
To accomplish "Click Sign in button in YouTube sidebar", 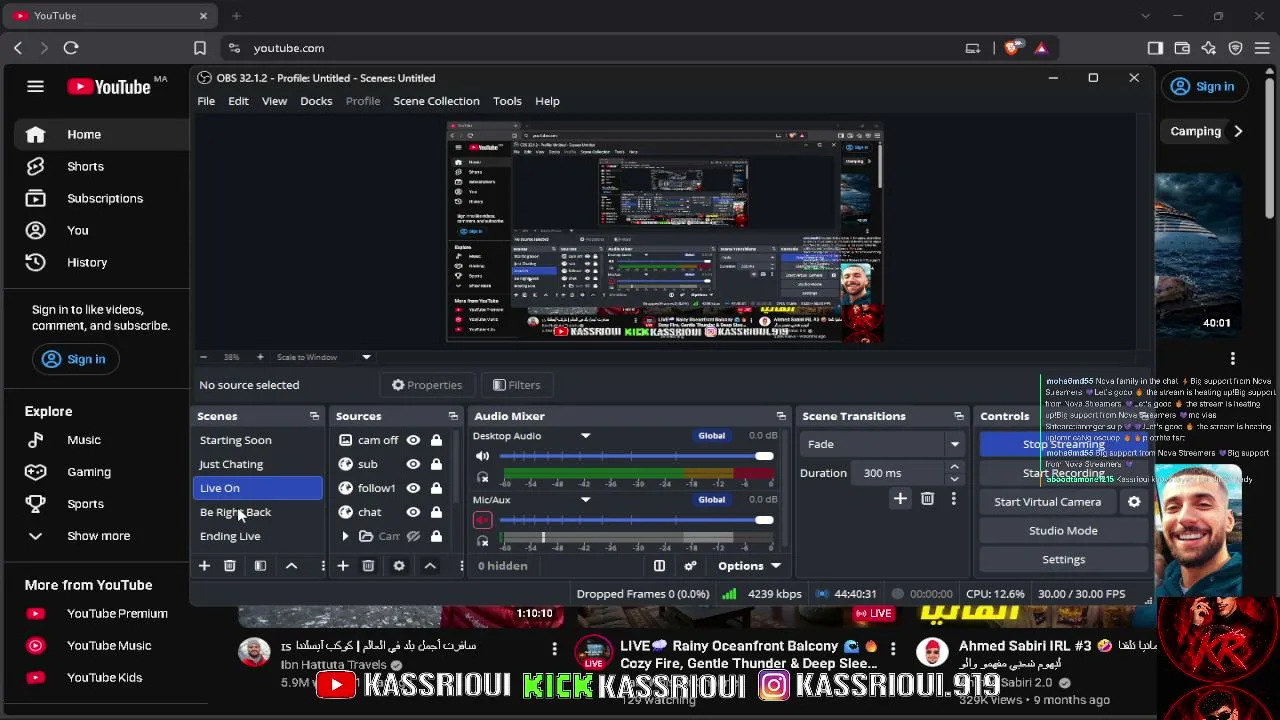I will (74, 359).
